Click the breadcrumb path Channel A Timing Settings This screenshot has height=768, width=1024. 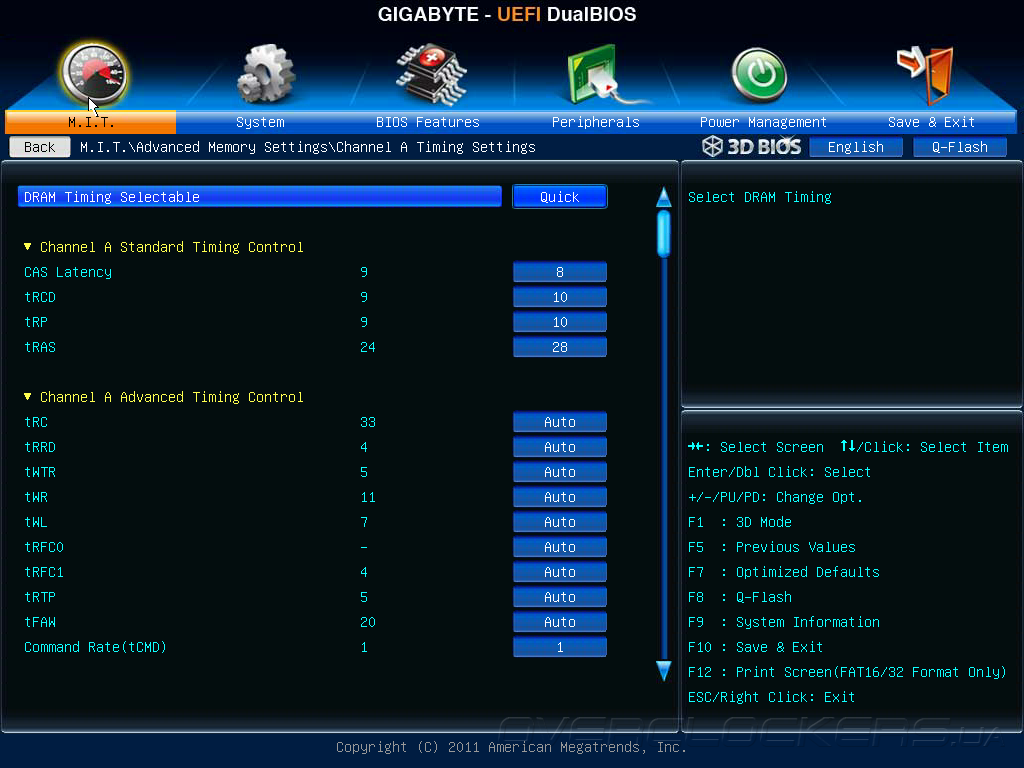(x=436, y=147)
